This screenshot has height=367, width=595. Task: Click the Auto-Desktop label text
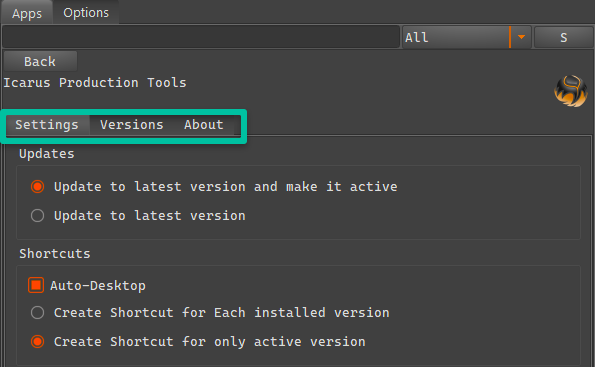click(x=98, y=286)
